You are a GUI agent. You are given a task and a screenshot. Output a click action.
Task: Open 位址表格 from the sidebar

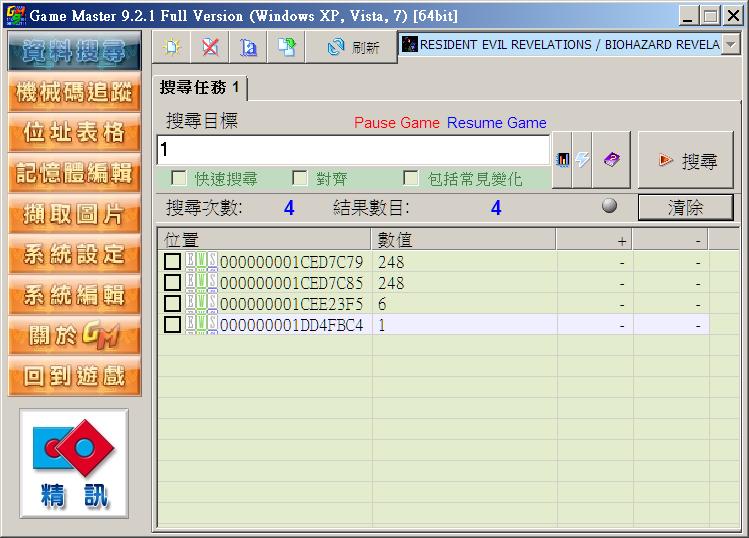74,132
